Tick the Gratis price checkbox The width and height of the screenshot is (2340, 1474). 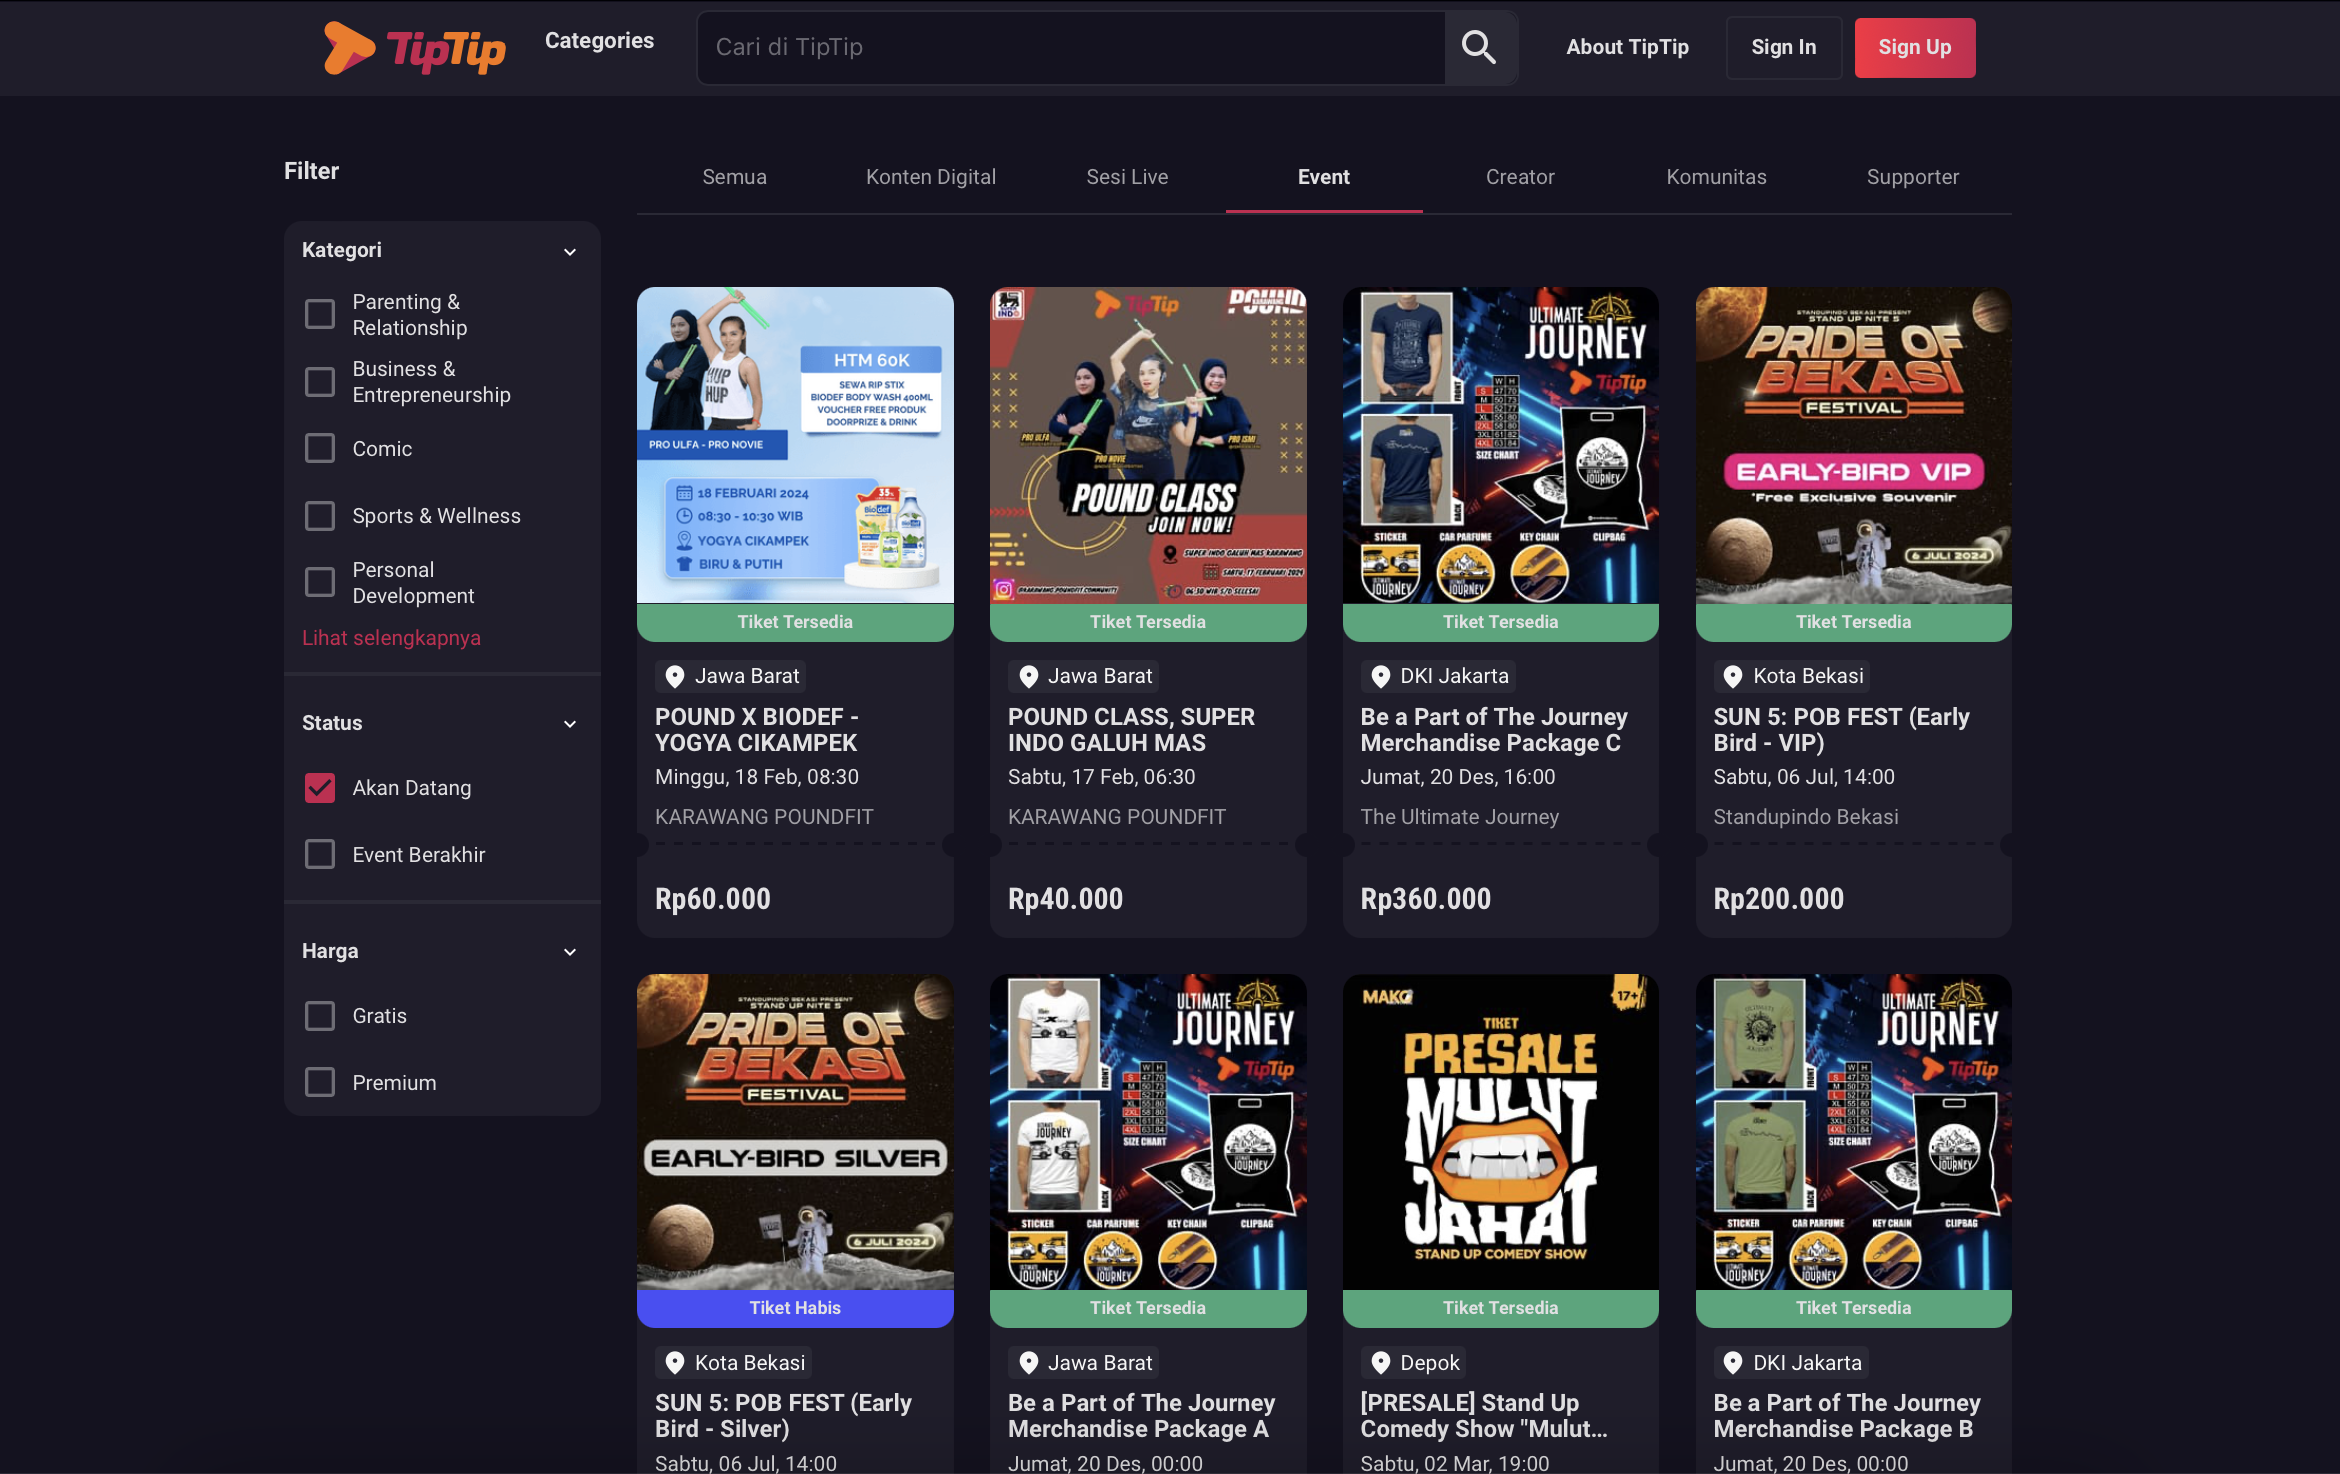tap(320, 1016)
